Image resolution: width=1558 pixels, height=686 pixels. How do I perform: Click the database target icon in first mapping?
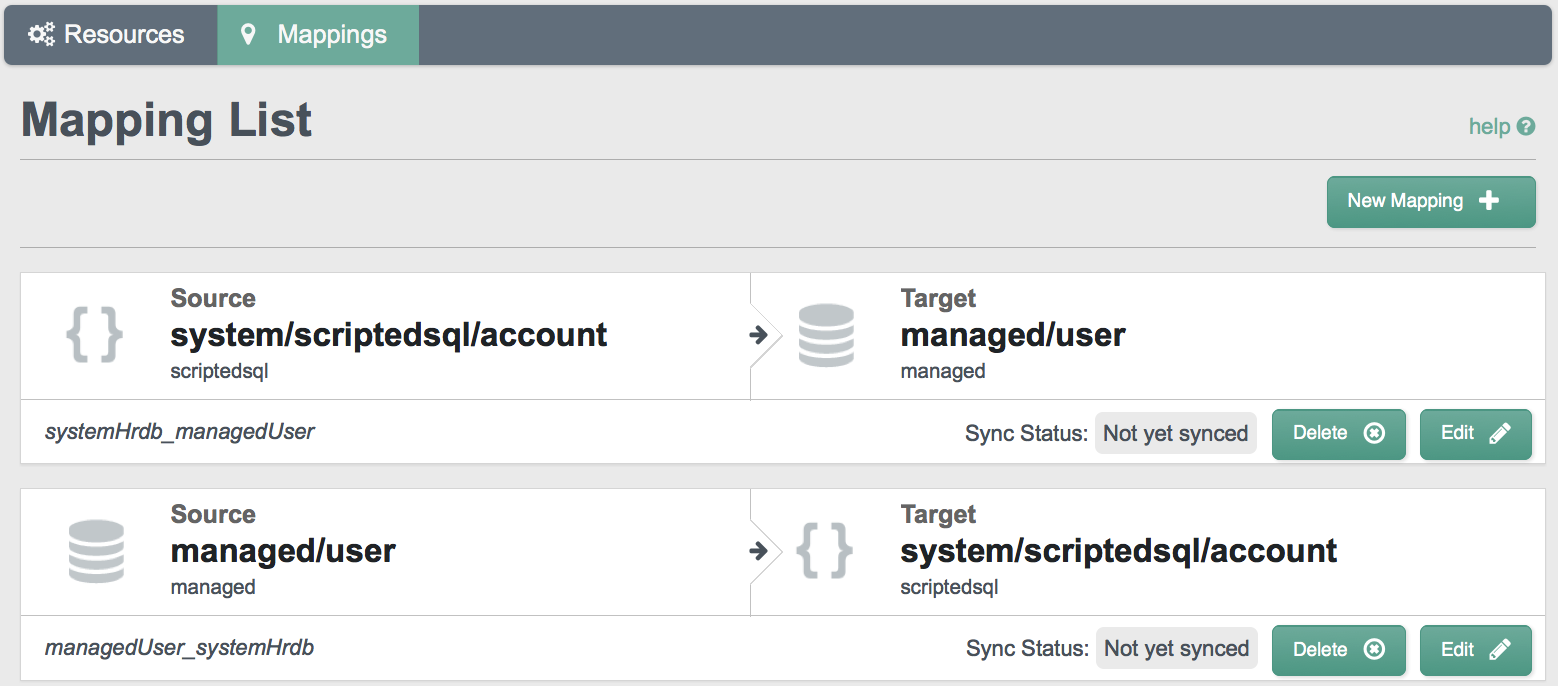pos(827,335)
